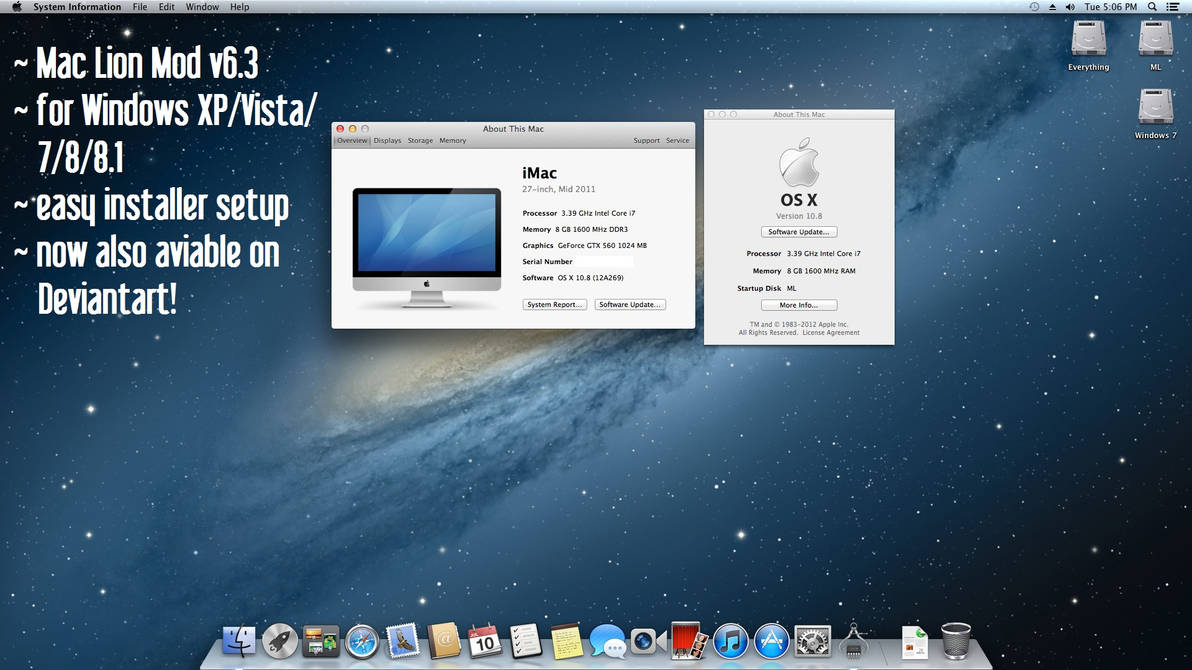The width and height of the screenshot is (1192, 670).
Task: Open Spotlight search magnifier in menu bar
Action: (1152, 7)
